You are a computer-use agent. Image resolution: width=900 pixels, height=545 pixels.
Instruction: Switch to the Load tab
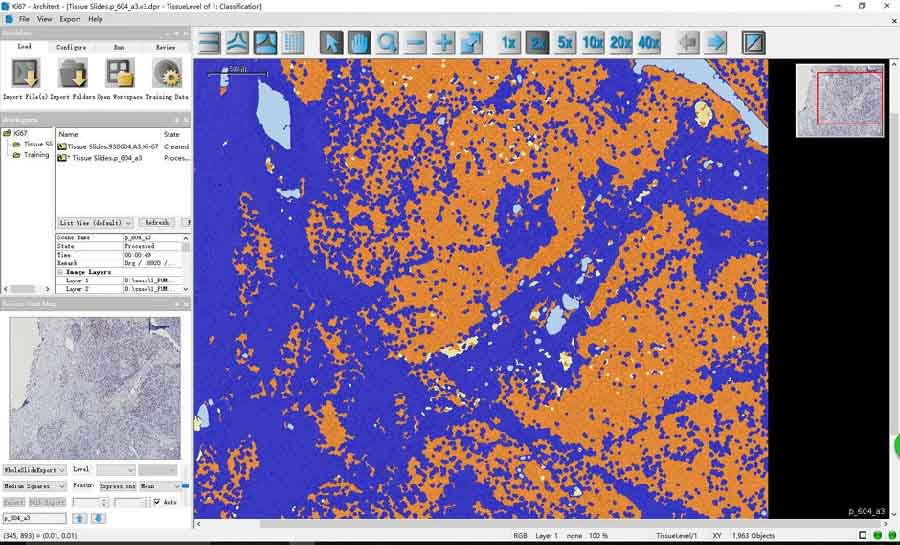click(x=25, y=47)
